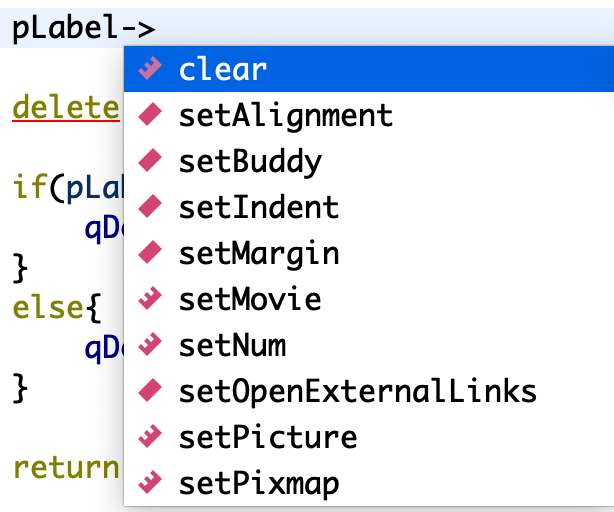This screenshot has width=614, height=512.
Task: Click the diamond icon beside setOpenExternalLinks
Action: tap(150, 390)
